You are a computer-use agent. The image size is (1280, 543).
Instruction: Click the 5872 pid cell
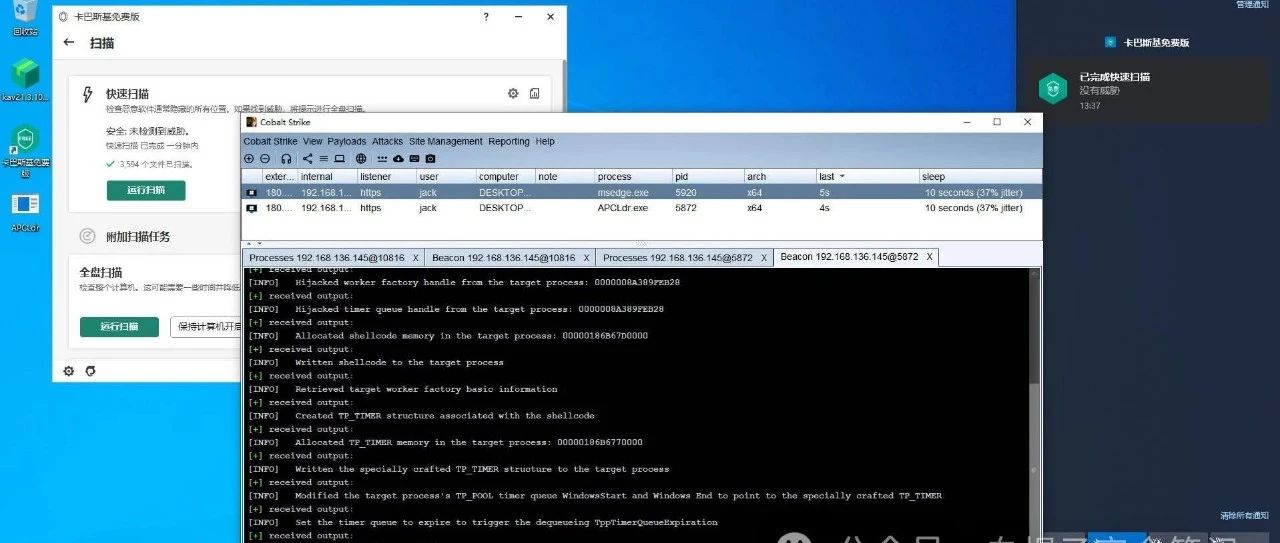(x=708, y=208)
